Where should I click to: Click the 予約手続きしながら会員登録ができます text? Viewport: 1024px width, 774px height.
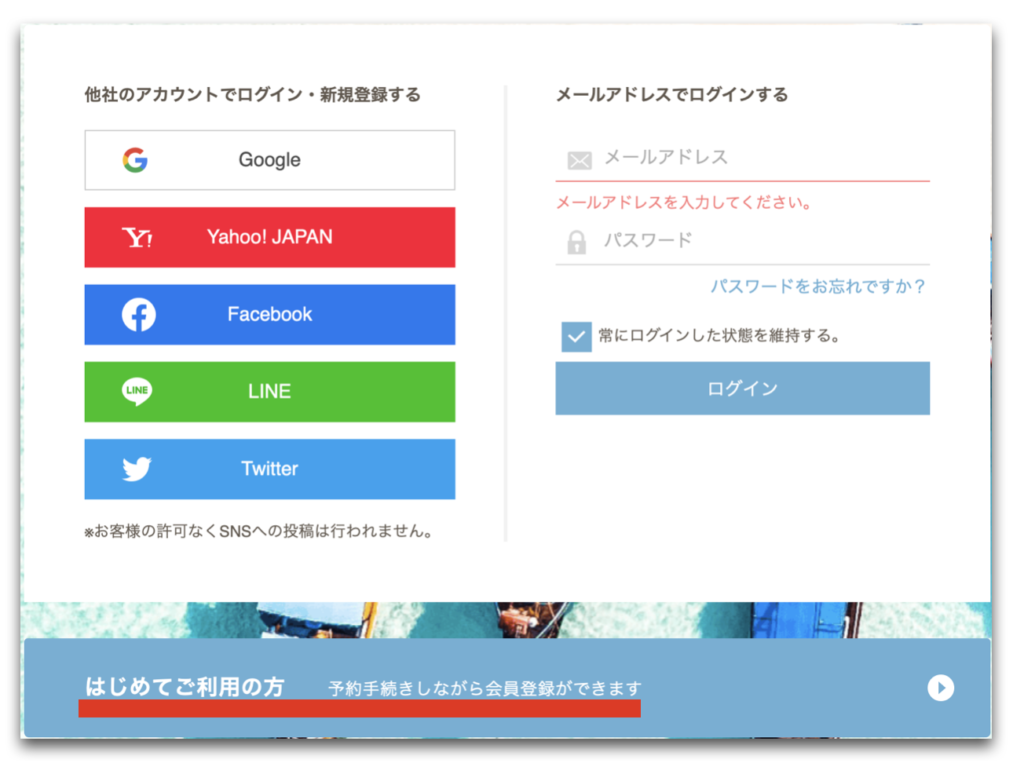pyautogui.click(x=485, y=688)
